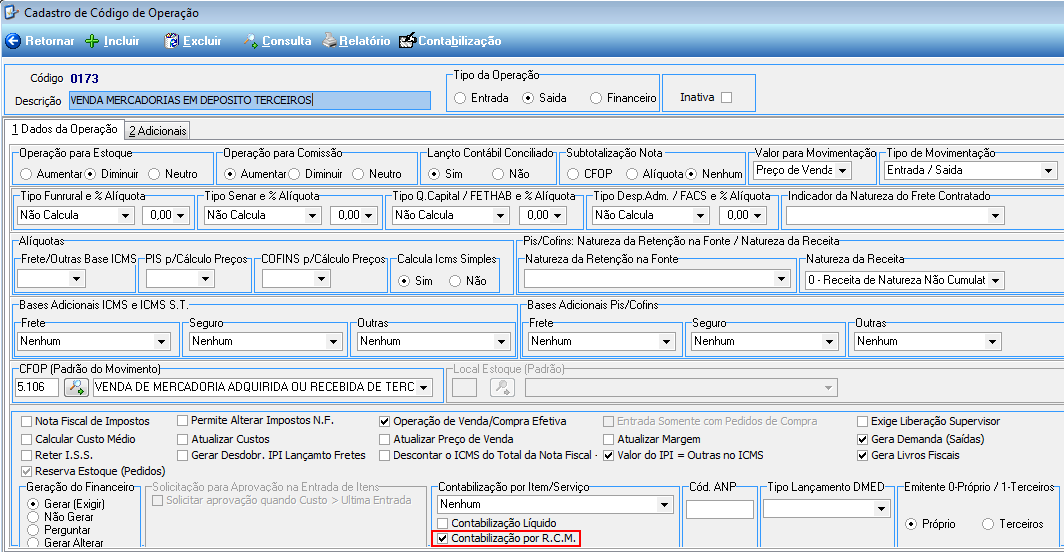The image size is (1064, 552).
Task: Toggle Contabilização por R.C.M. checkbox
Action: (x=443, y=538)
